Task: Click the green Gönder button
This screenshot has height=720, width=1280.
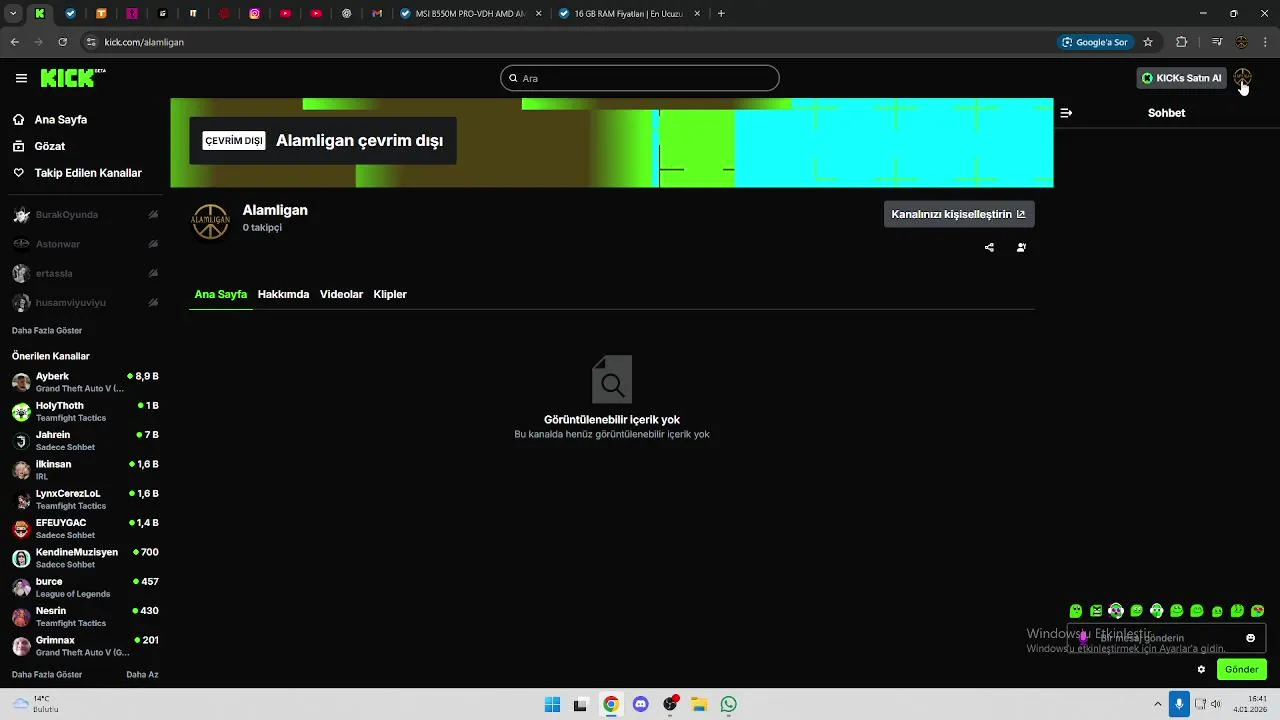Action: pyautogui.click(x=1242, y=670)
